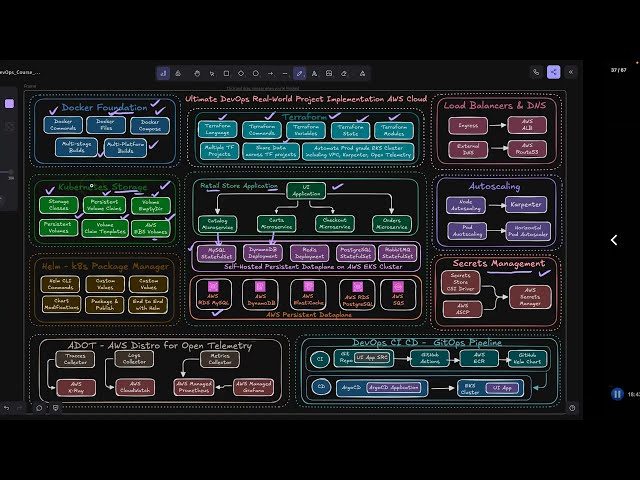Select the Terraform Language box

(217, 129)
